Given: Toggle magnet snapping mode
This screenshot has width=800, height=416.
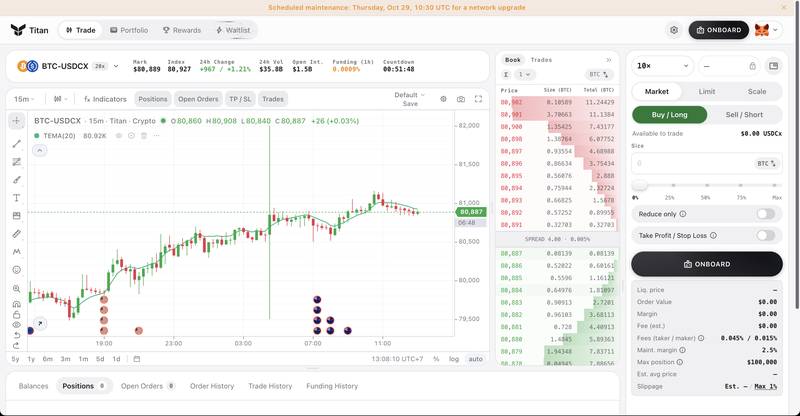Looking at the screenshot, I should pos(16,304).
